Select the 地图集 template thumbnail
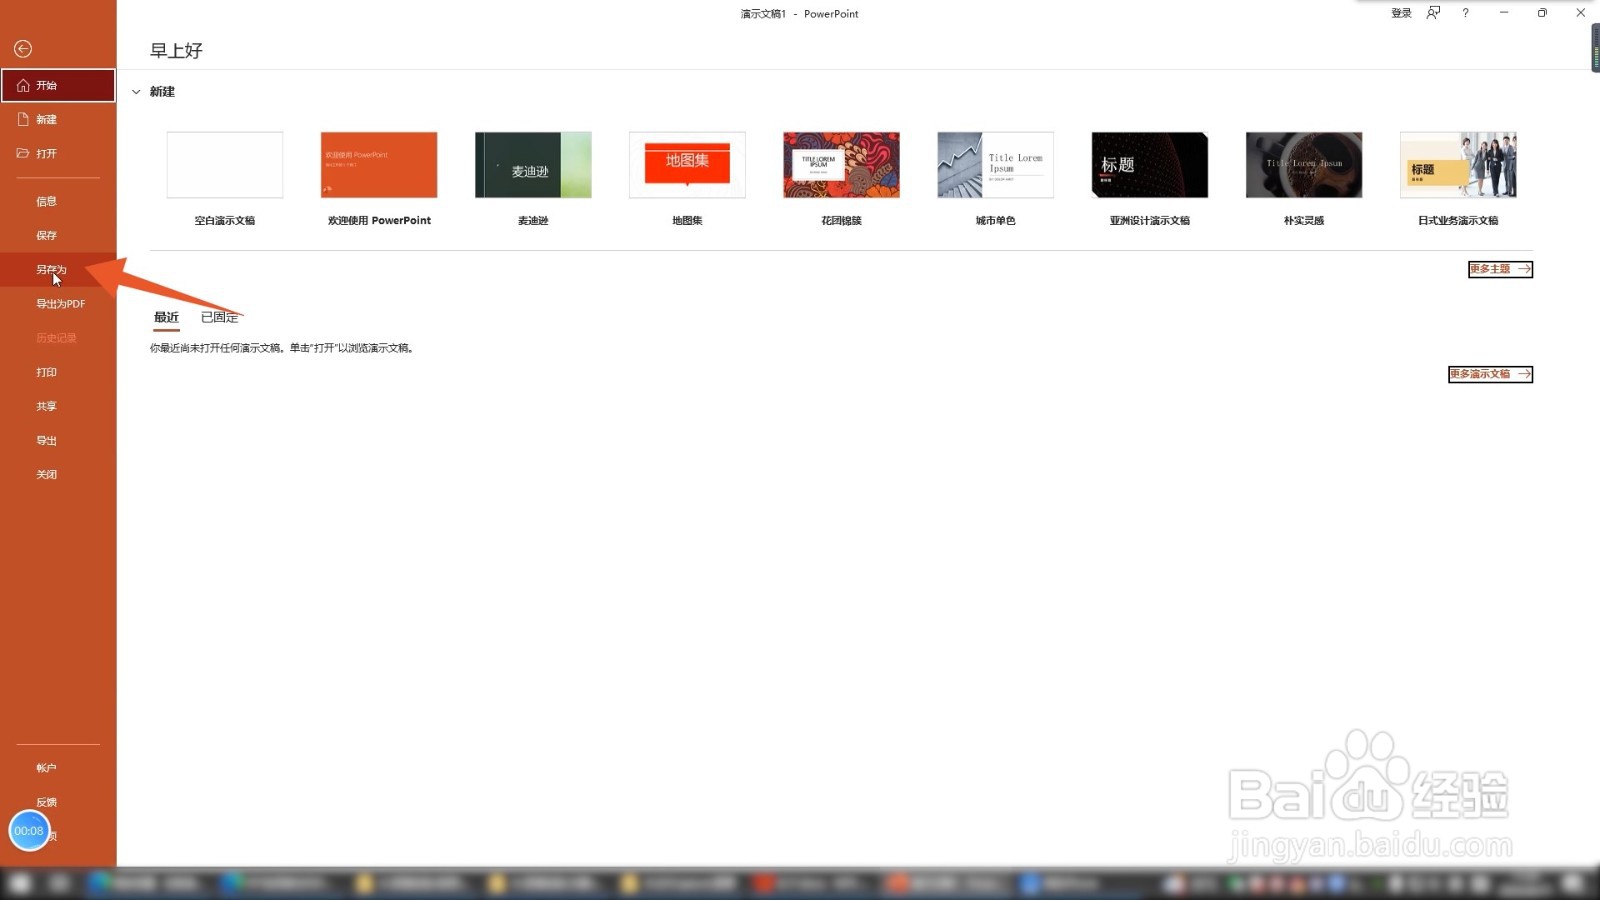The image size is (1600, 900). (x=687, y=165)
